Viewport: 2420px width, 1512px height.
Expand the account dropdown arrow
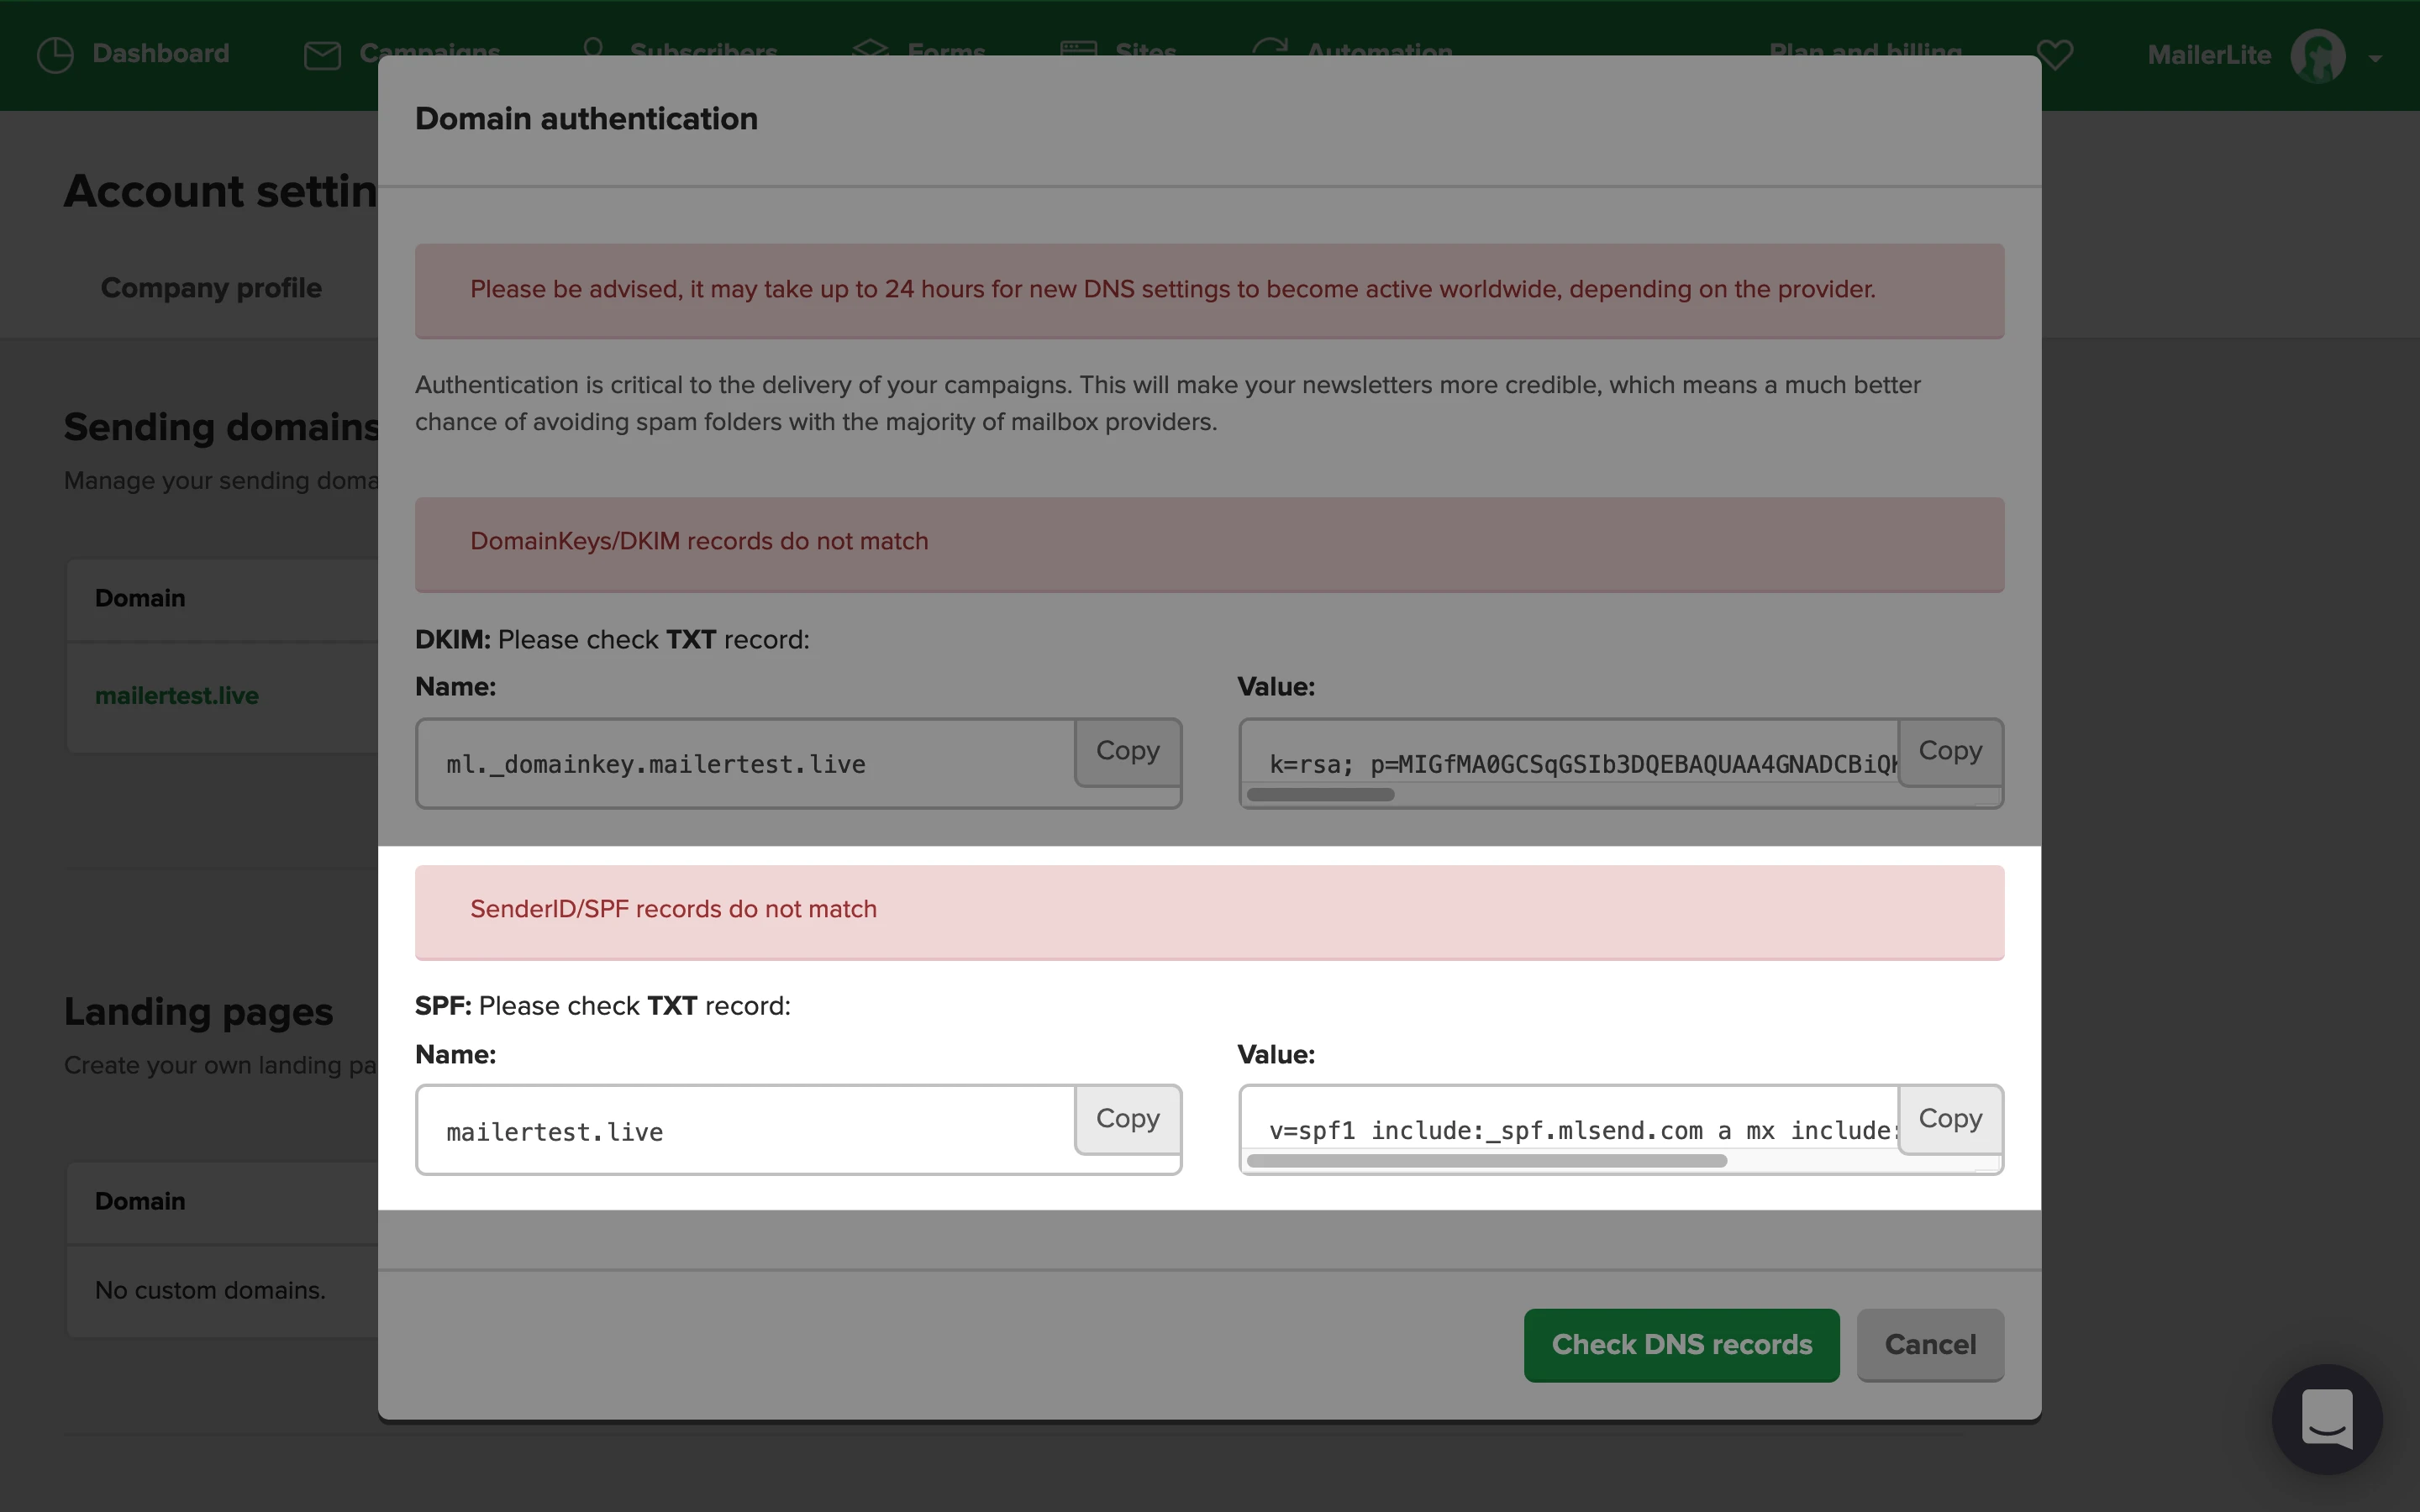coord(2375,58)
